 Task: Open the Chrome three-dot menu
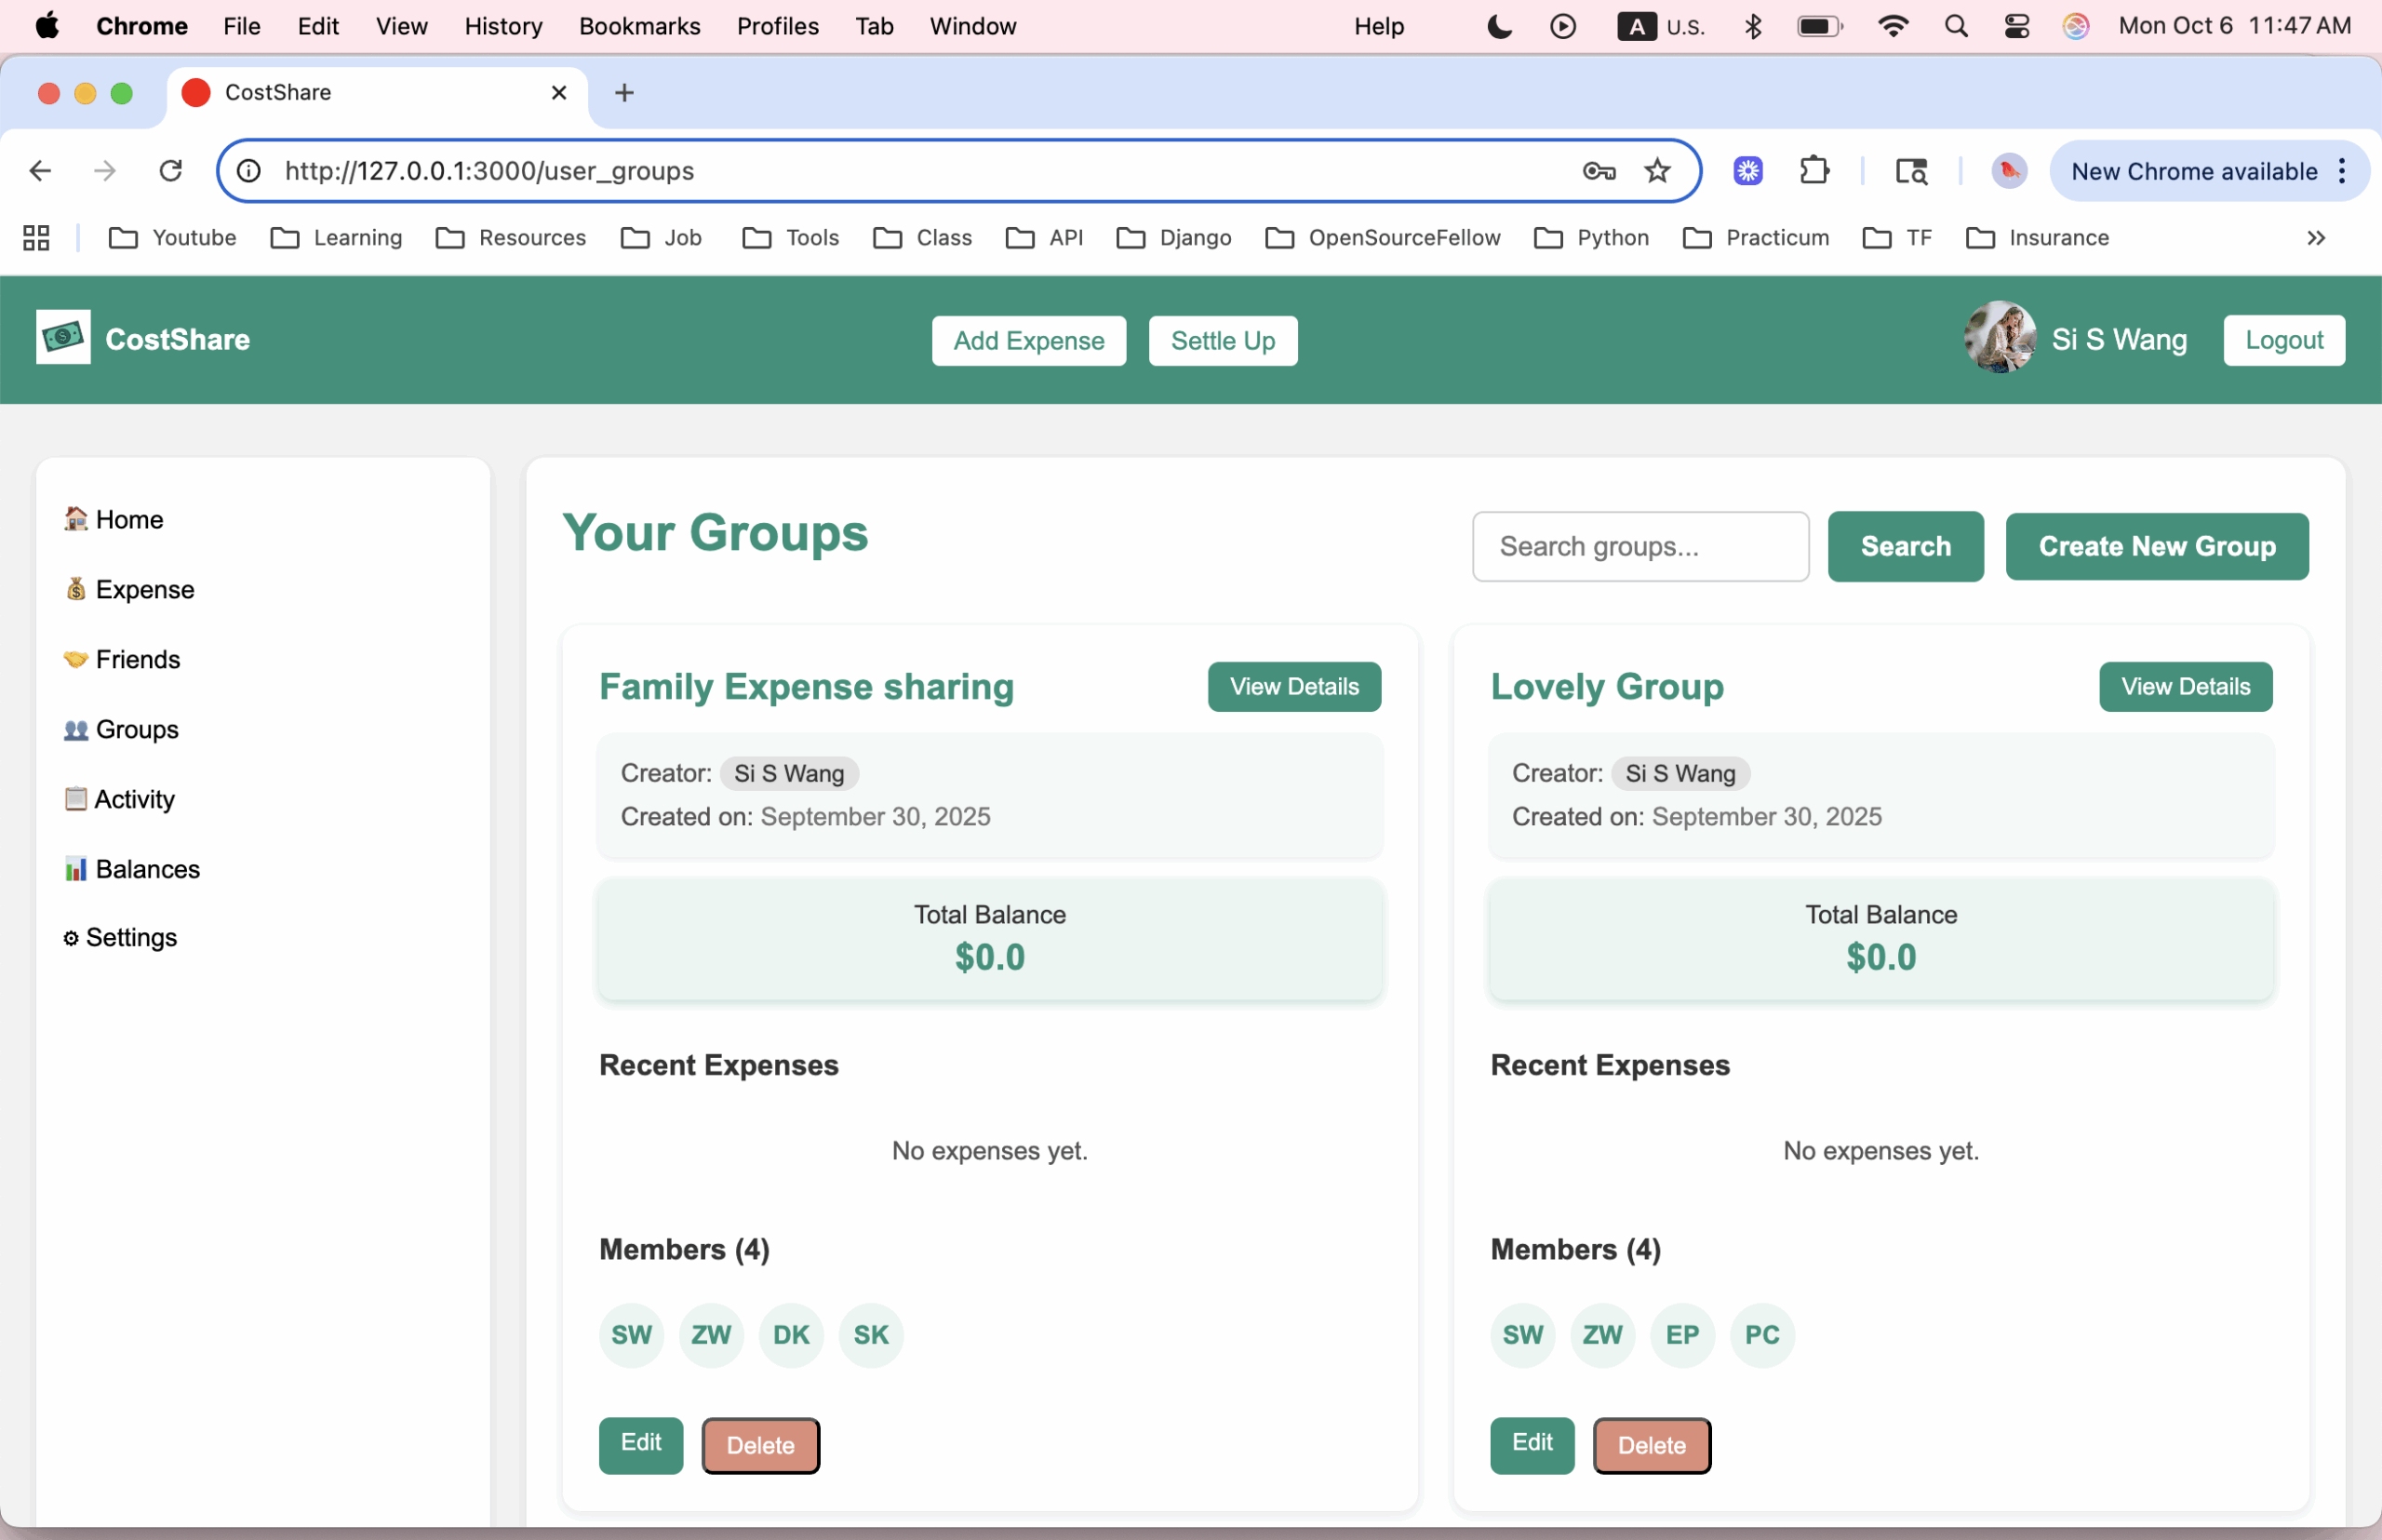(x=2342, y=171)
